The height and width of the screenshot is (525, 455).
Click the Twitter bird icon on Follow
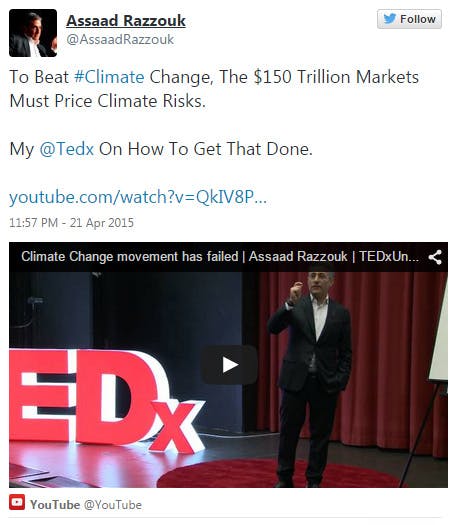(x=390, y=19)
